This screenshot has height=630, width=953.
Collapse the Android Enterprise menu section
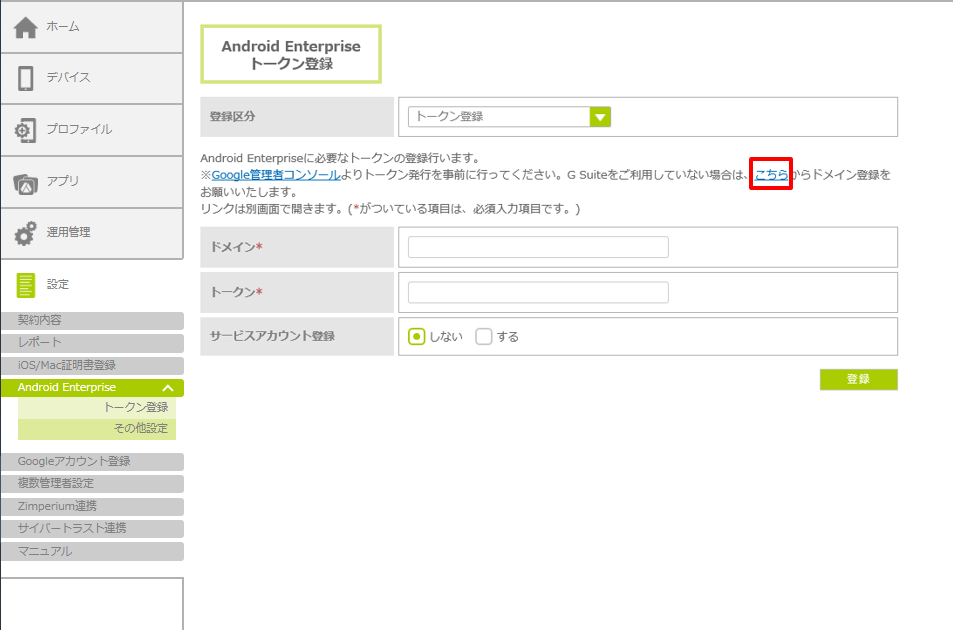[x=168, y=388]
